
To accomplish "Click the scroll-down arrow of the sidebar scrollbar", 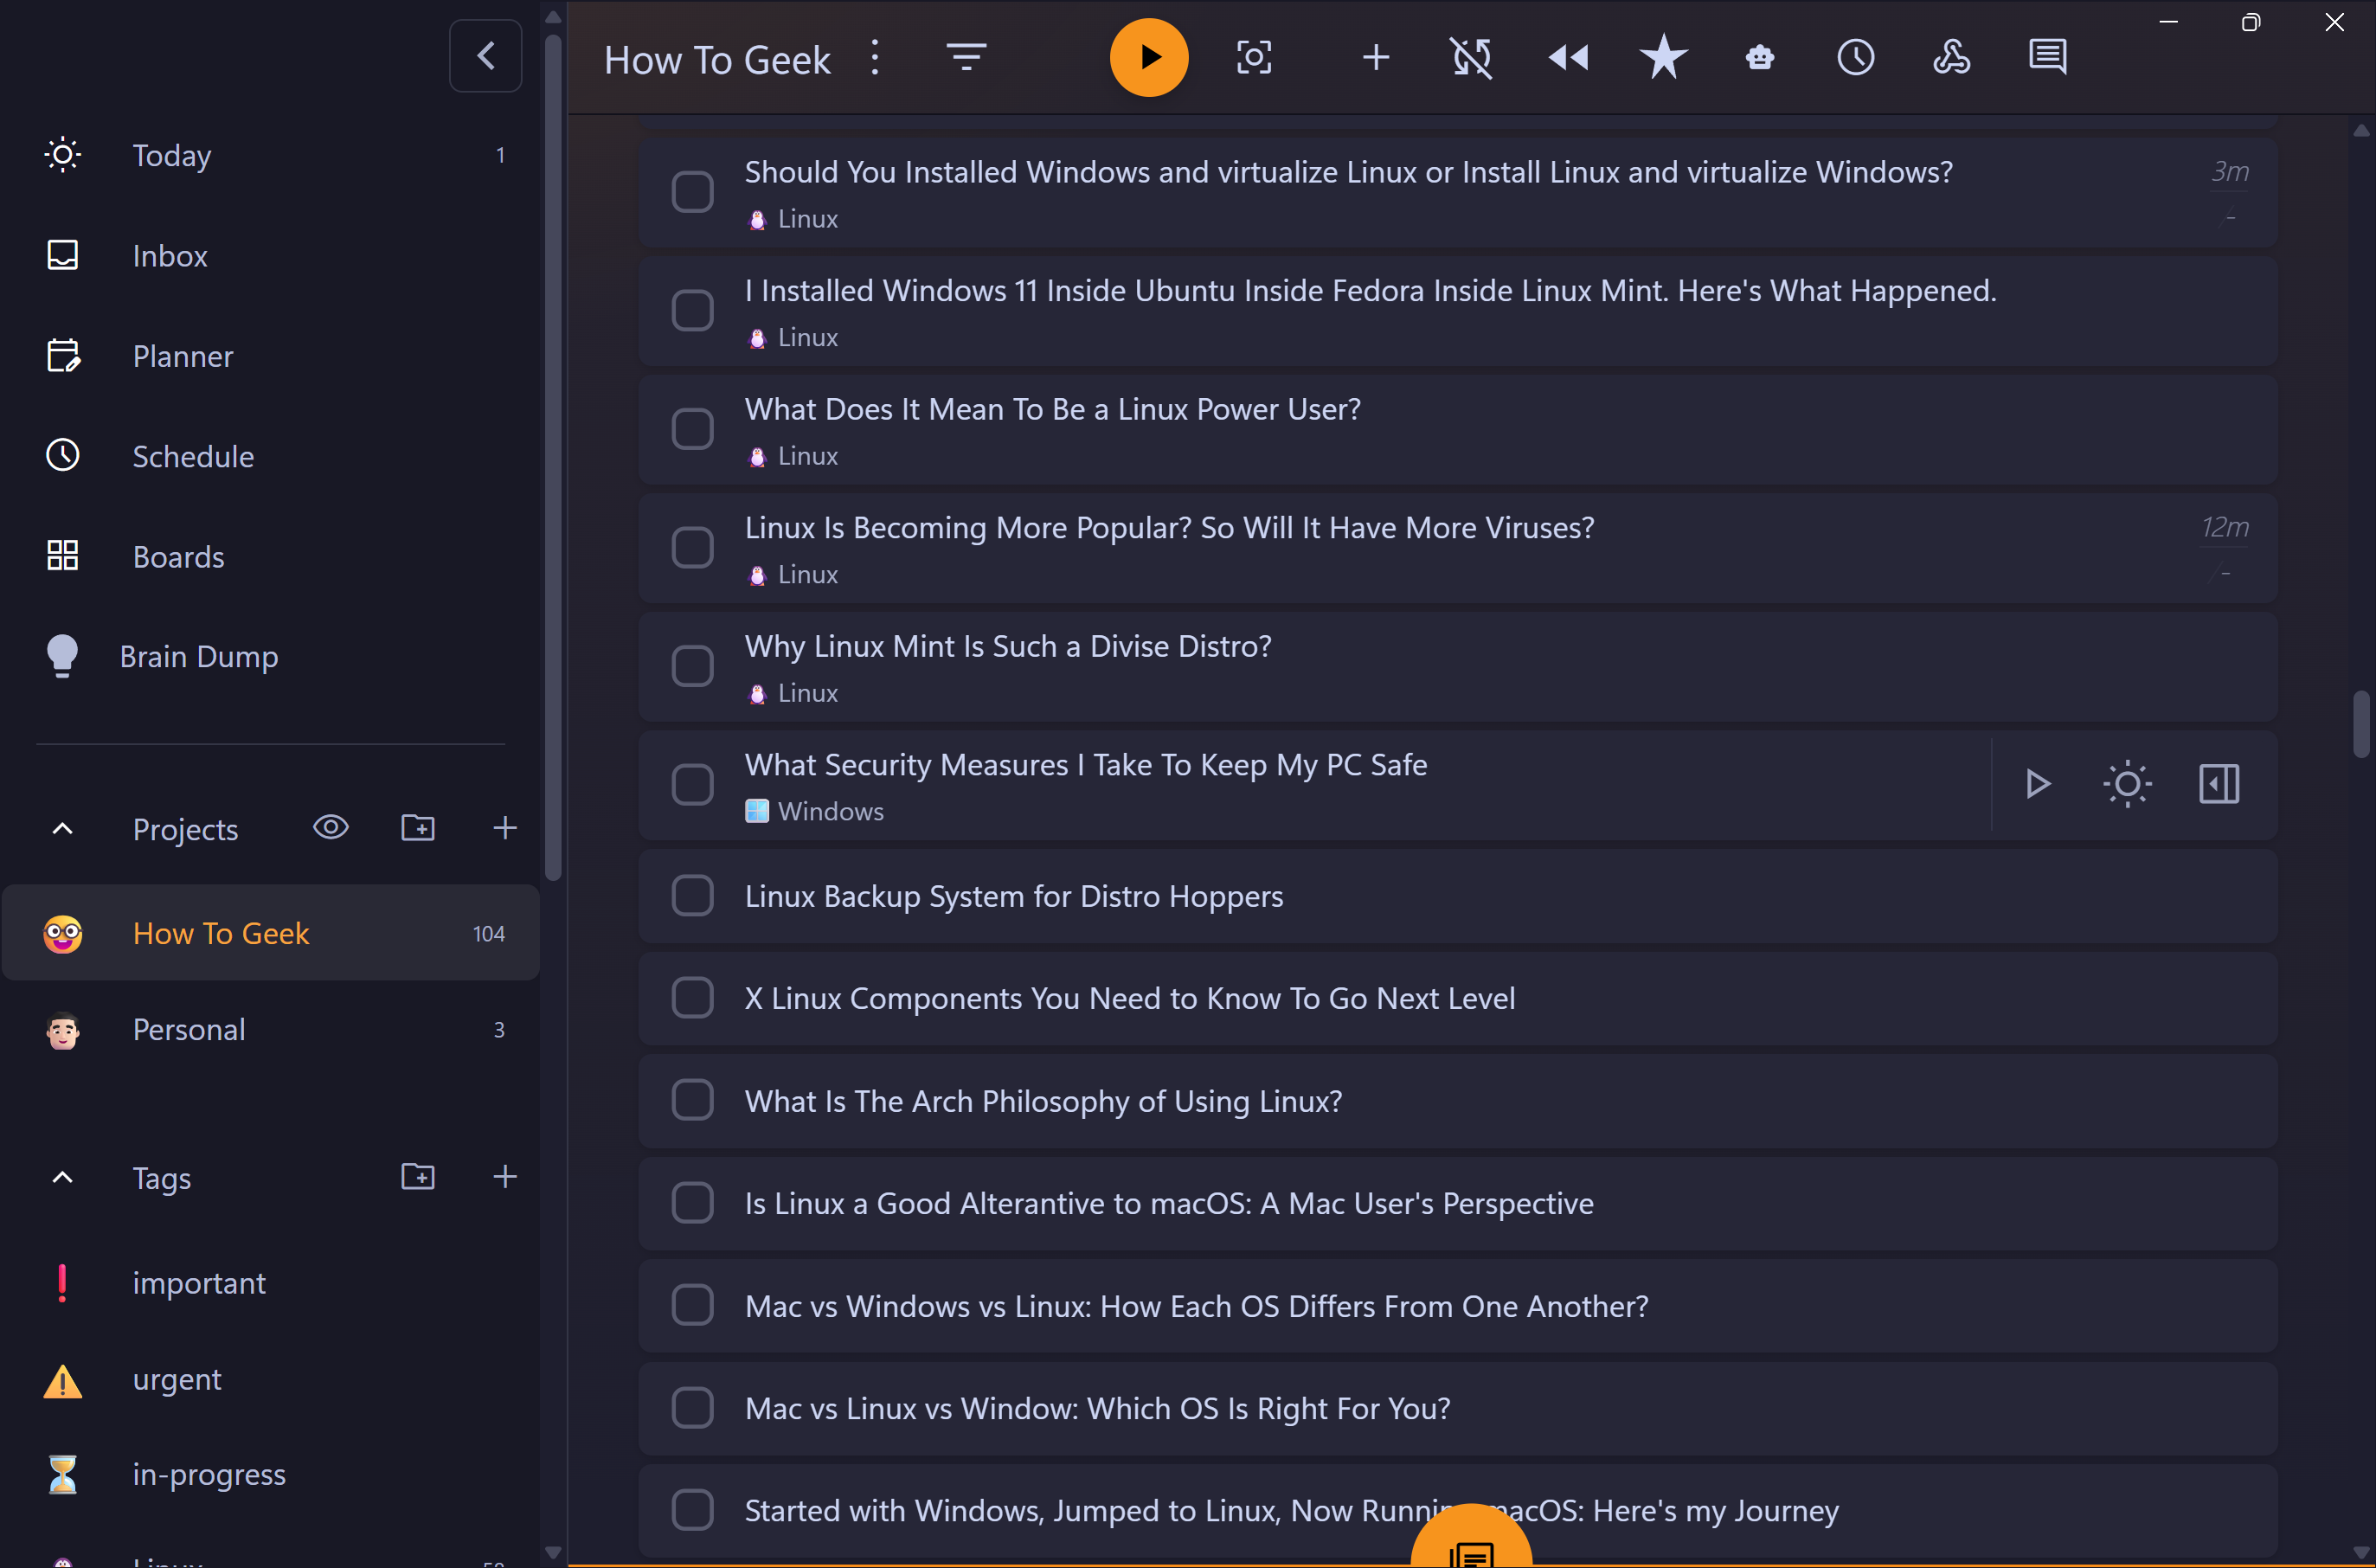I will pos(553,1553).
